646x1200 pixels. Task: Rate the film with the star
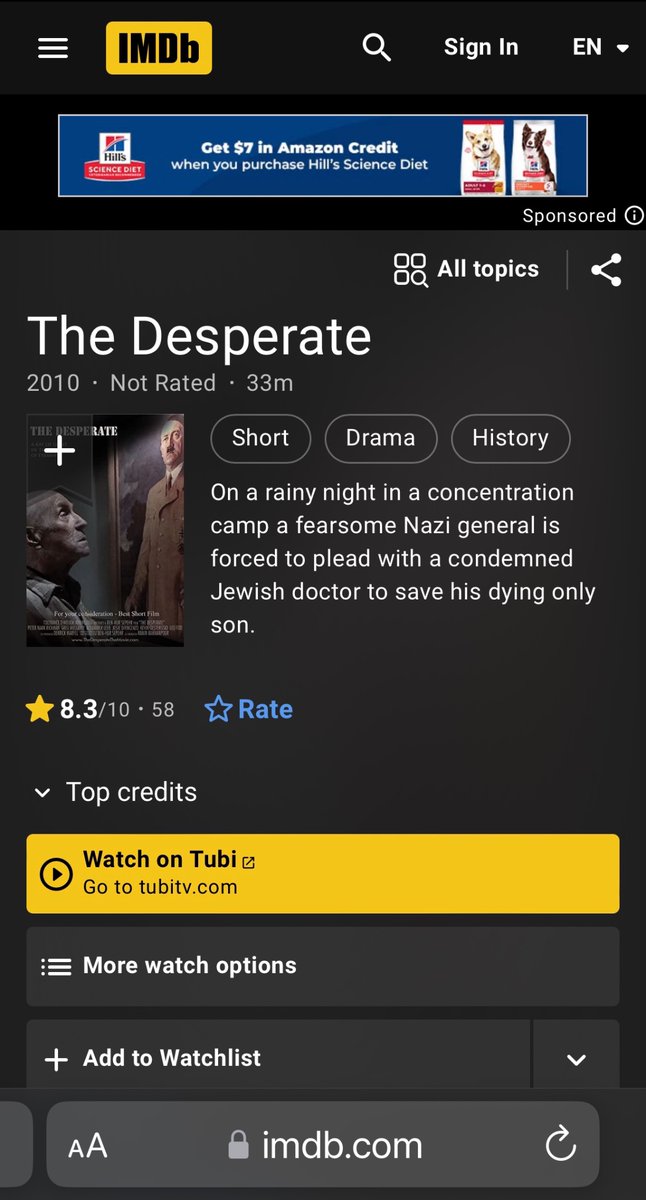pos(249,710)
